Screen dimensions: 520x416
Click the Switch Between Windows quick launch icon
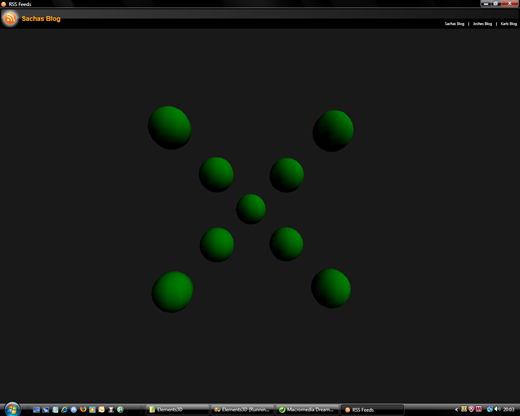(46, 410)
